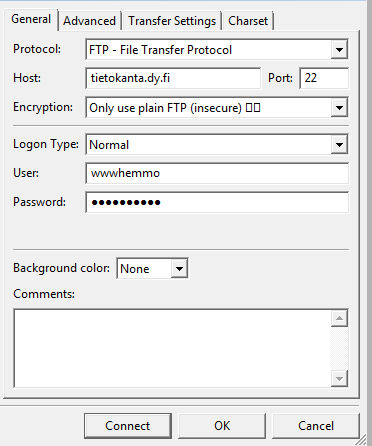Click inside the Comments text area
Screen dimensions: 372x446
pyautogui.click(x=172, y=348)
